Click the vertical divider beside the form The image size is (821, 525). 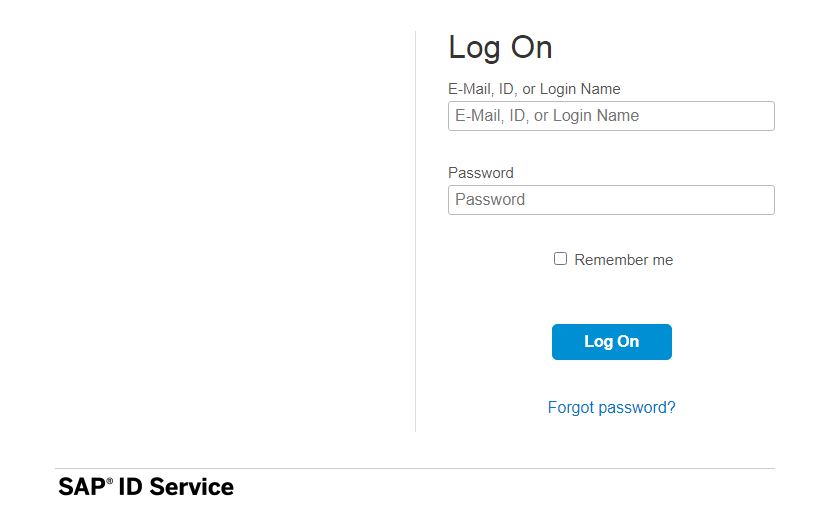click(415, 230)
